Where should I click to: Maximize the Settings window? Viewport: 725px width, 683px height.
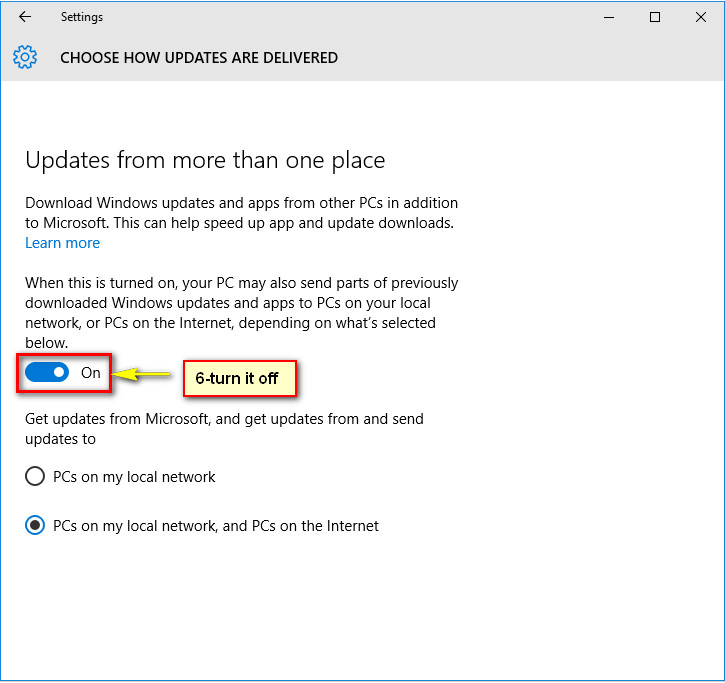click(x=655, y=17)
